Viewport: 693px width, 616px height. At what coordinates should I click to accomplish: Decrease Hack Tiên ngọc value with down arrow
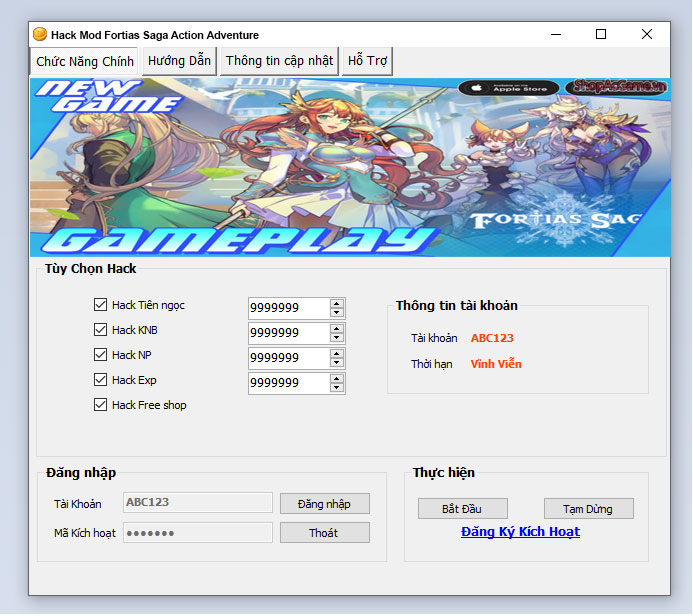click(x=337, y=314)
